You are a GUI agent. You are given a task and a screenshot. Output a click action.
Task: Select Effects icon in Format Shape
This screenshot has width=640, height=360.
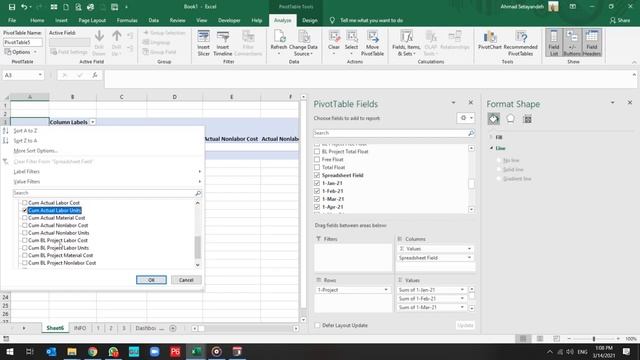click(510, 119)
